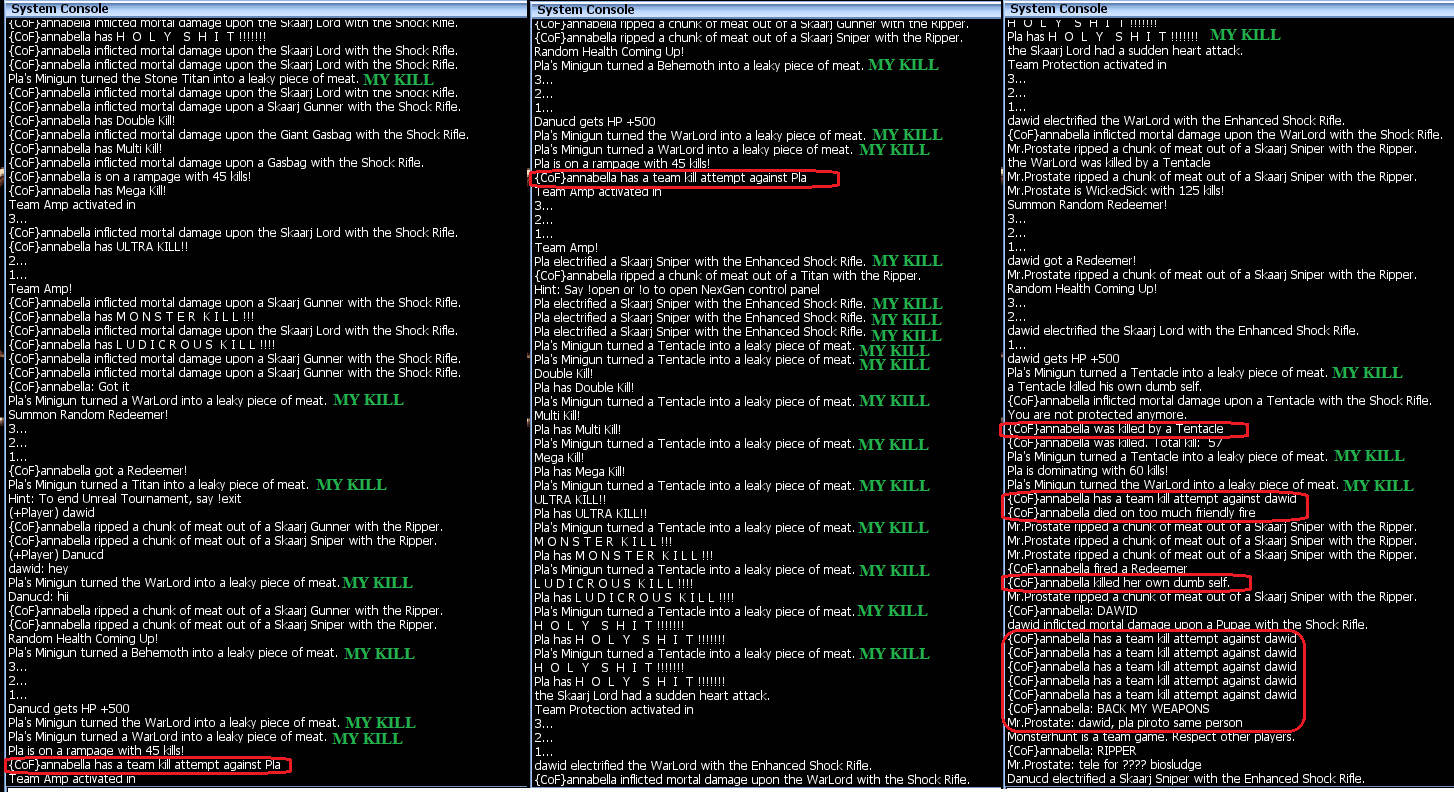Click the line "dawid got a Redeemer!"
This screenshot has height=792, width=1454.
click(1072, 260)
